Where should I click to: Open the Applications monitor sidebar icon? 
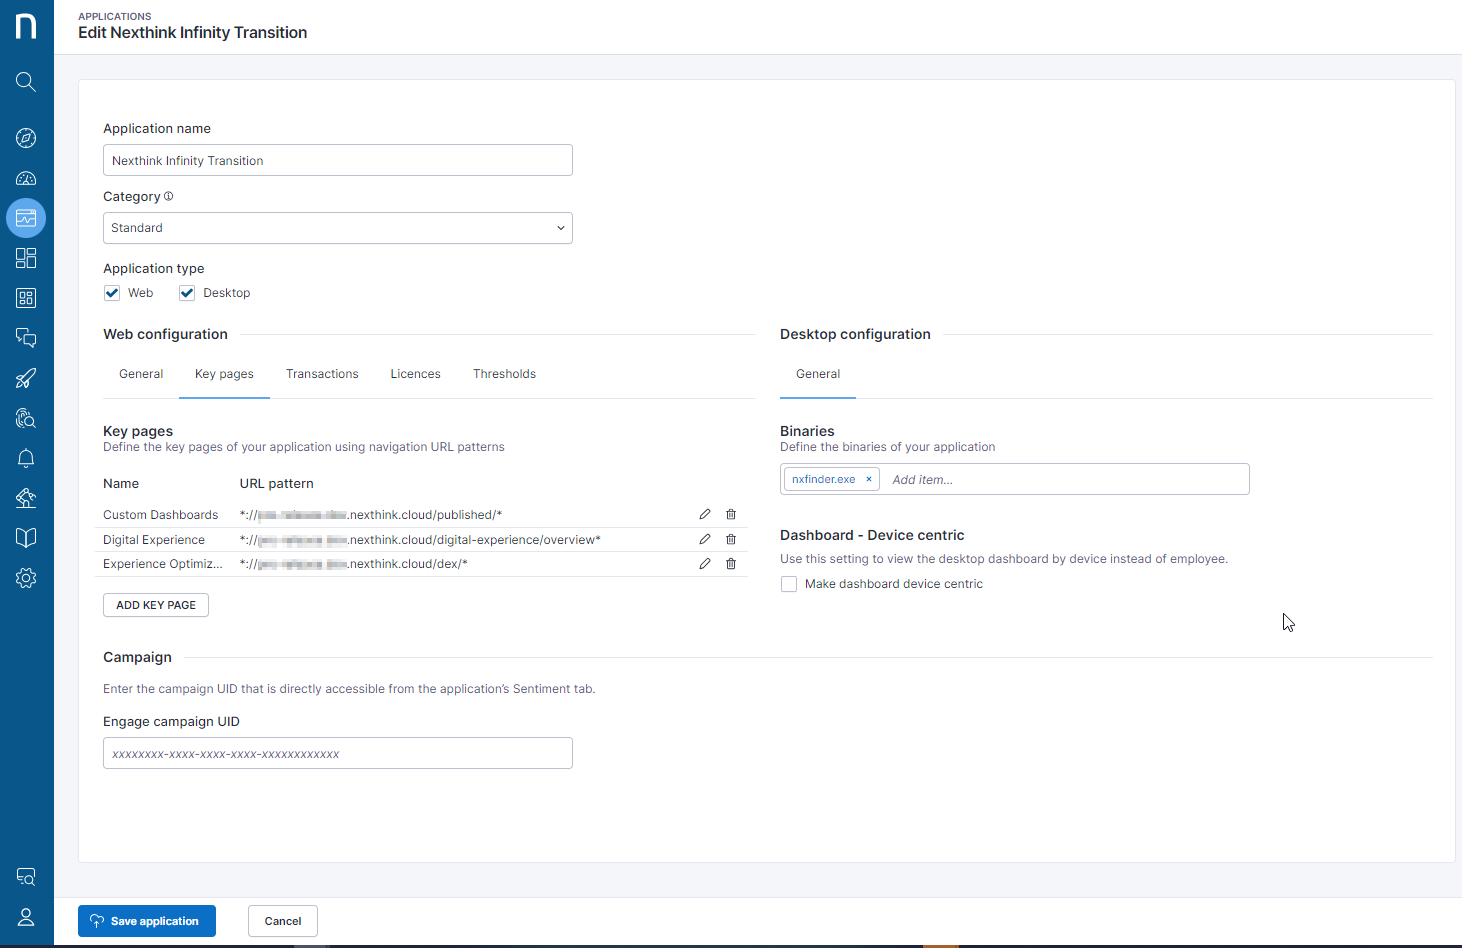(x=26, y=218)
